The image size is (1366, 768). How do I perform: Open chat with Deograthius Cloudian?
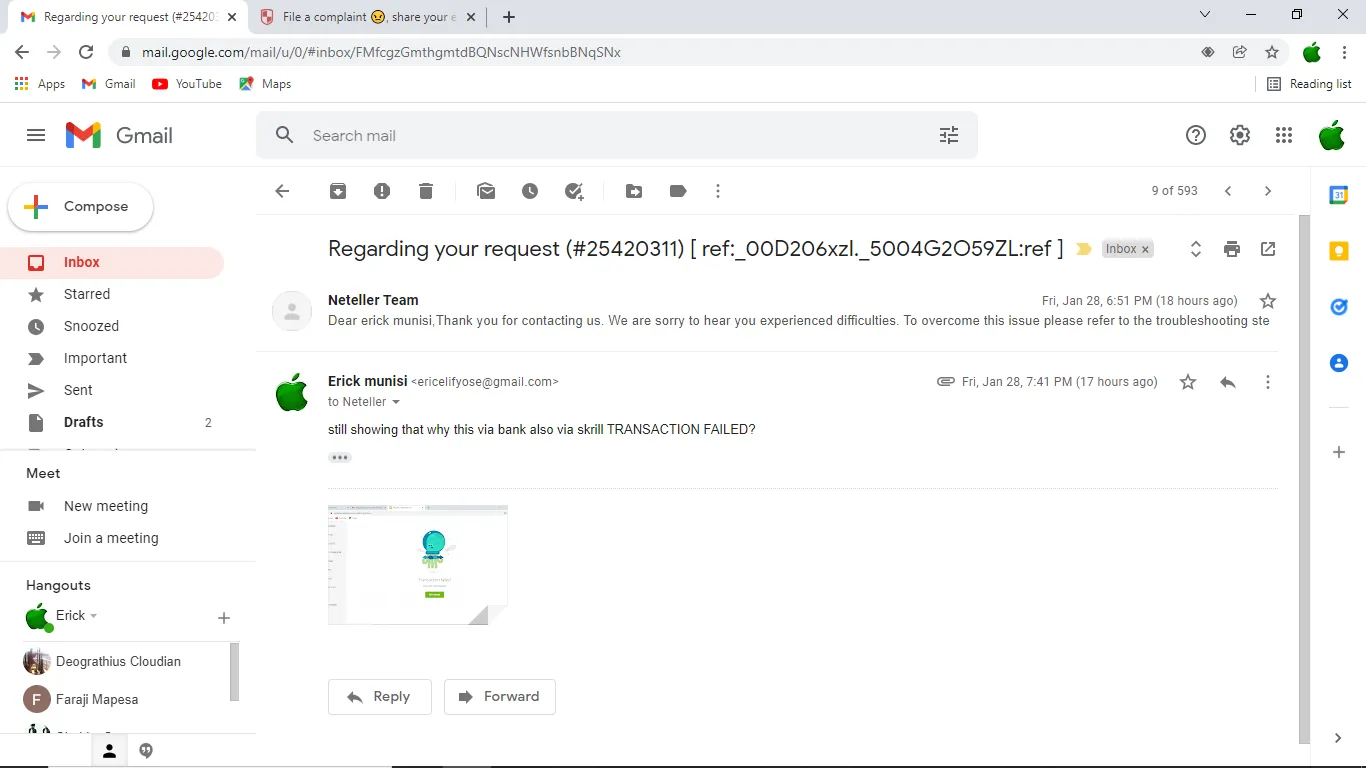pyautogui.click(x=118, y=662)
